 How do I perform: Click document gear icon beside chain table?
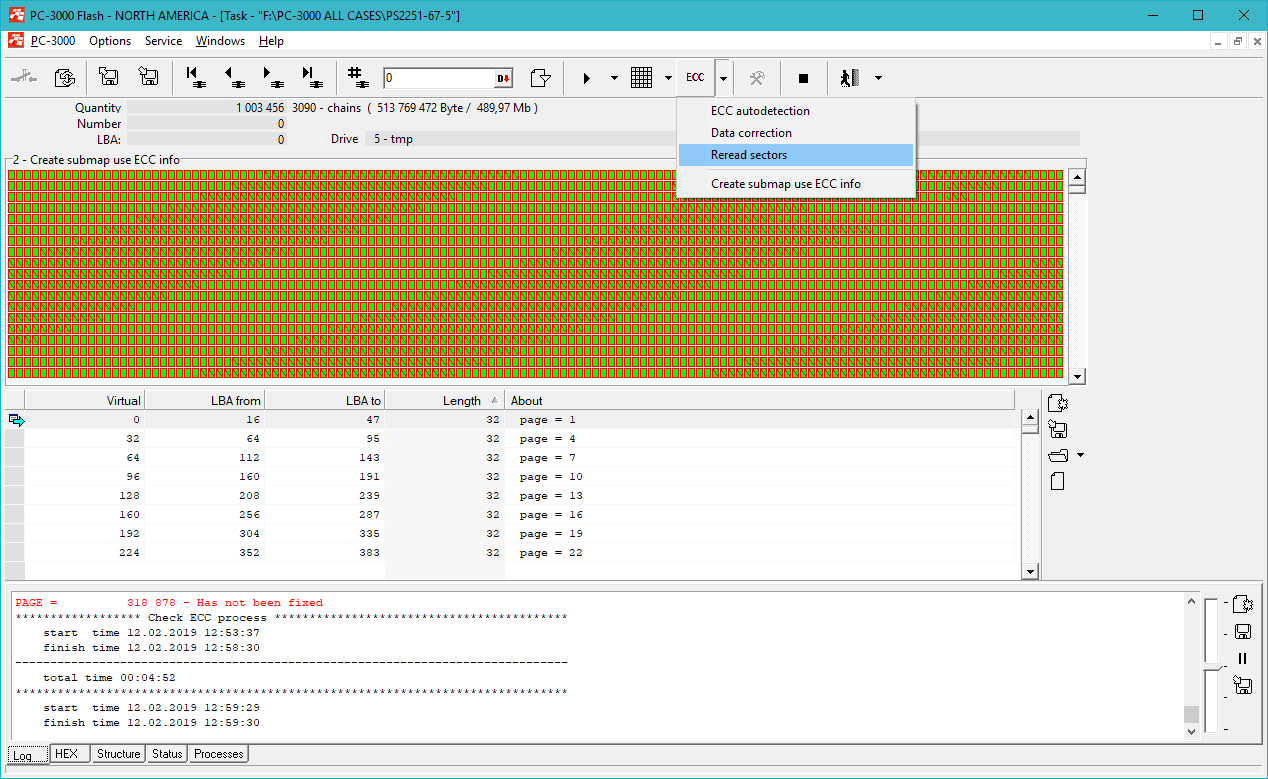(1059, 403)
